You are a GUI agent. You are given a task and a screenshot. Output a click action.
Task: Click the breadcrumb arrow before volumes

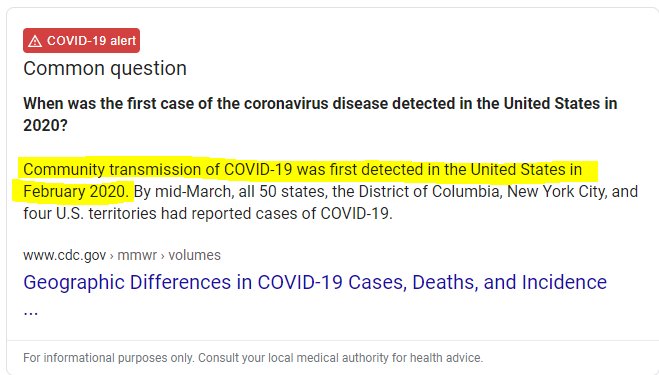tap(163, 256)
